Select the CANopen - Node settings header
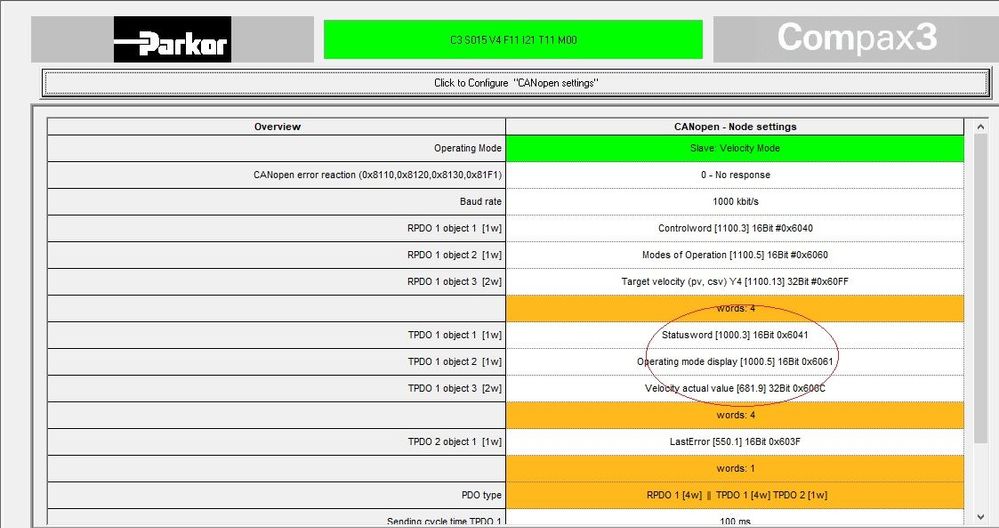 735,127
